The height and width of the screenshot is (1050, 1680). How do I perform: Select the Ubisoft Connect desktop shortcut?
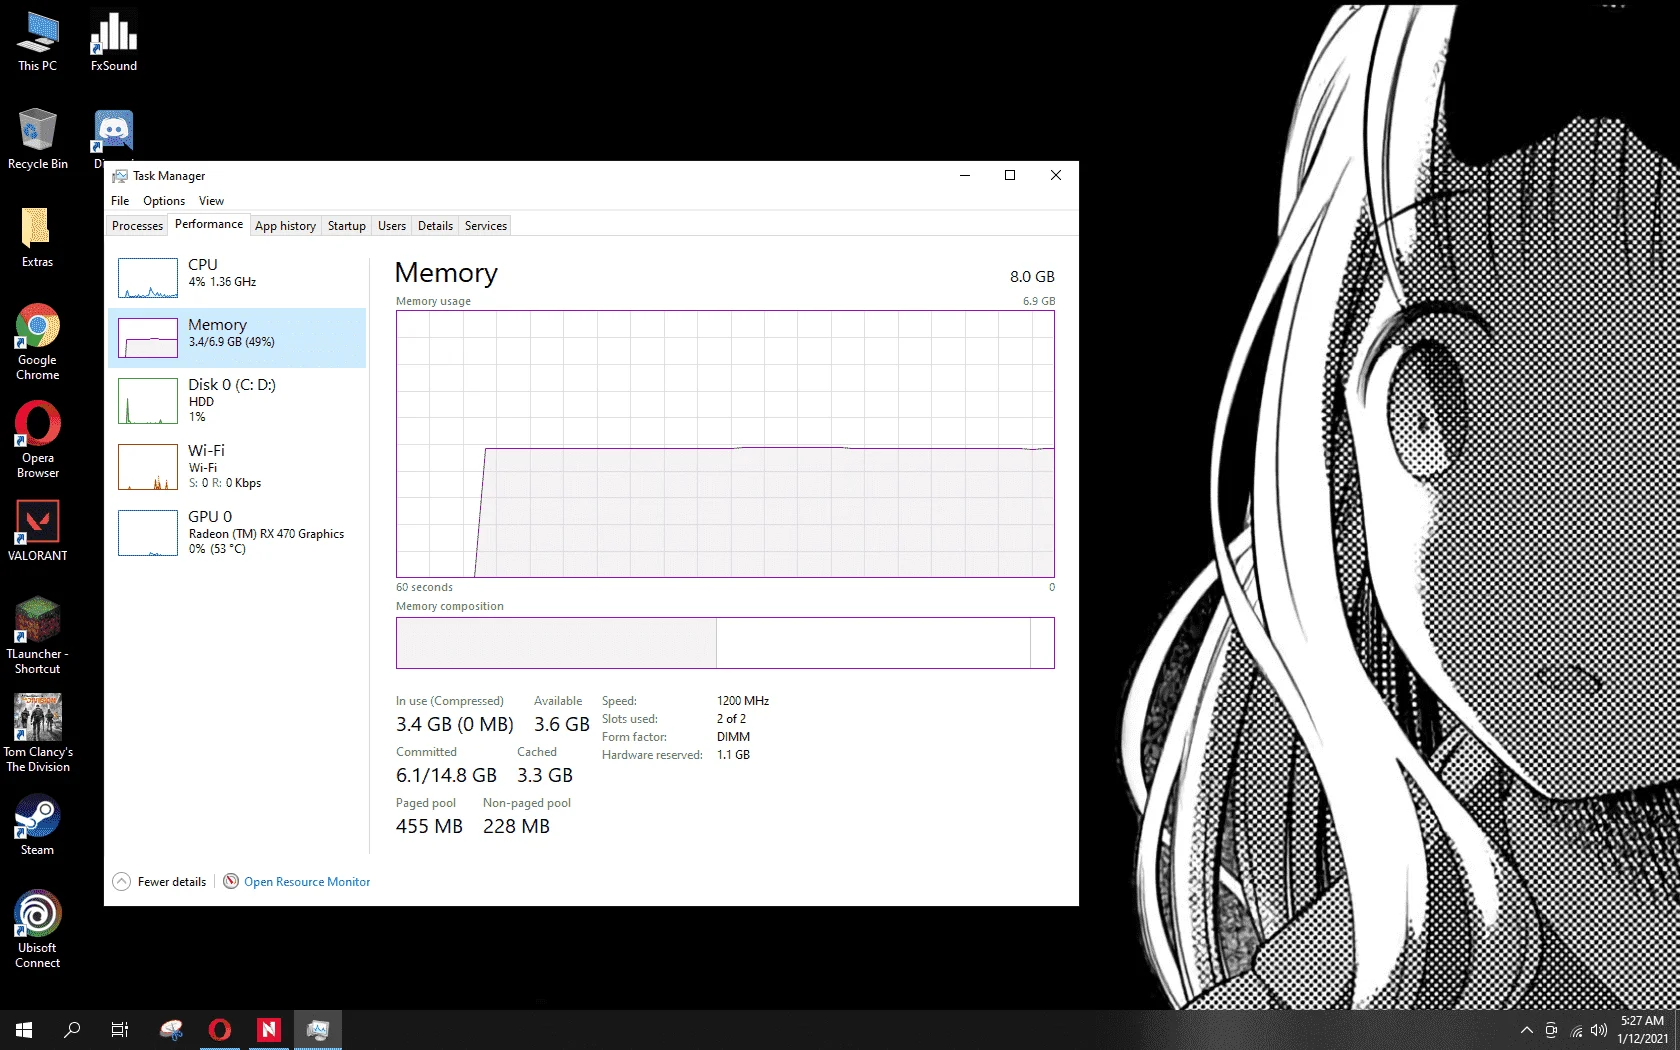(38, 930)
